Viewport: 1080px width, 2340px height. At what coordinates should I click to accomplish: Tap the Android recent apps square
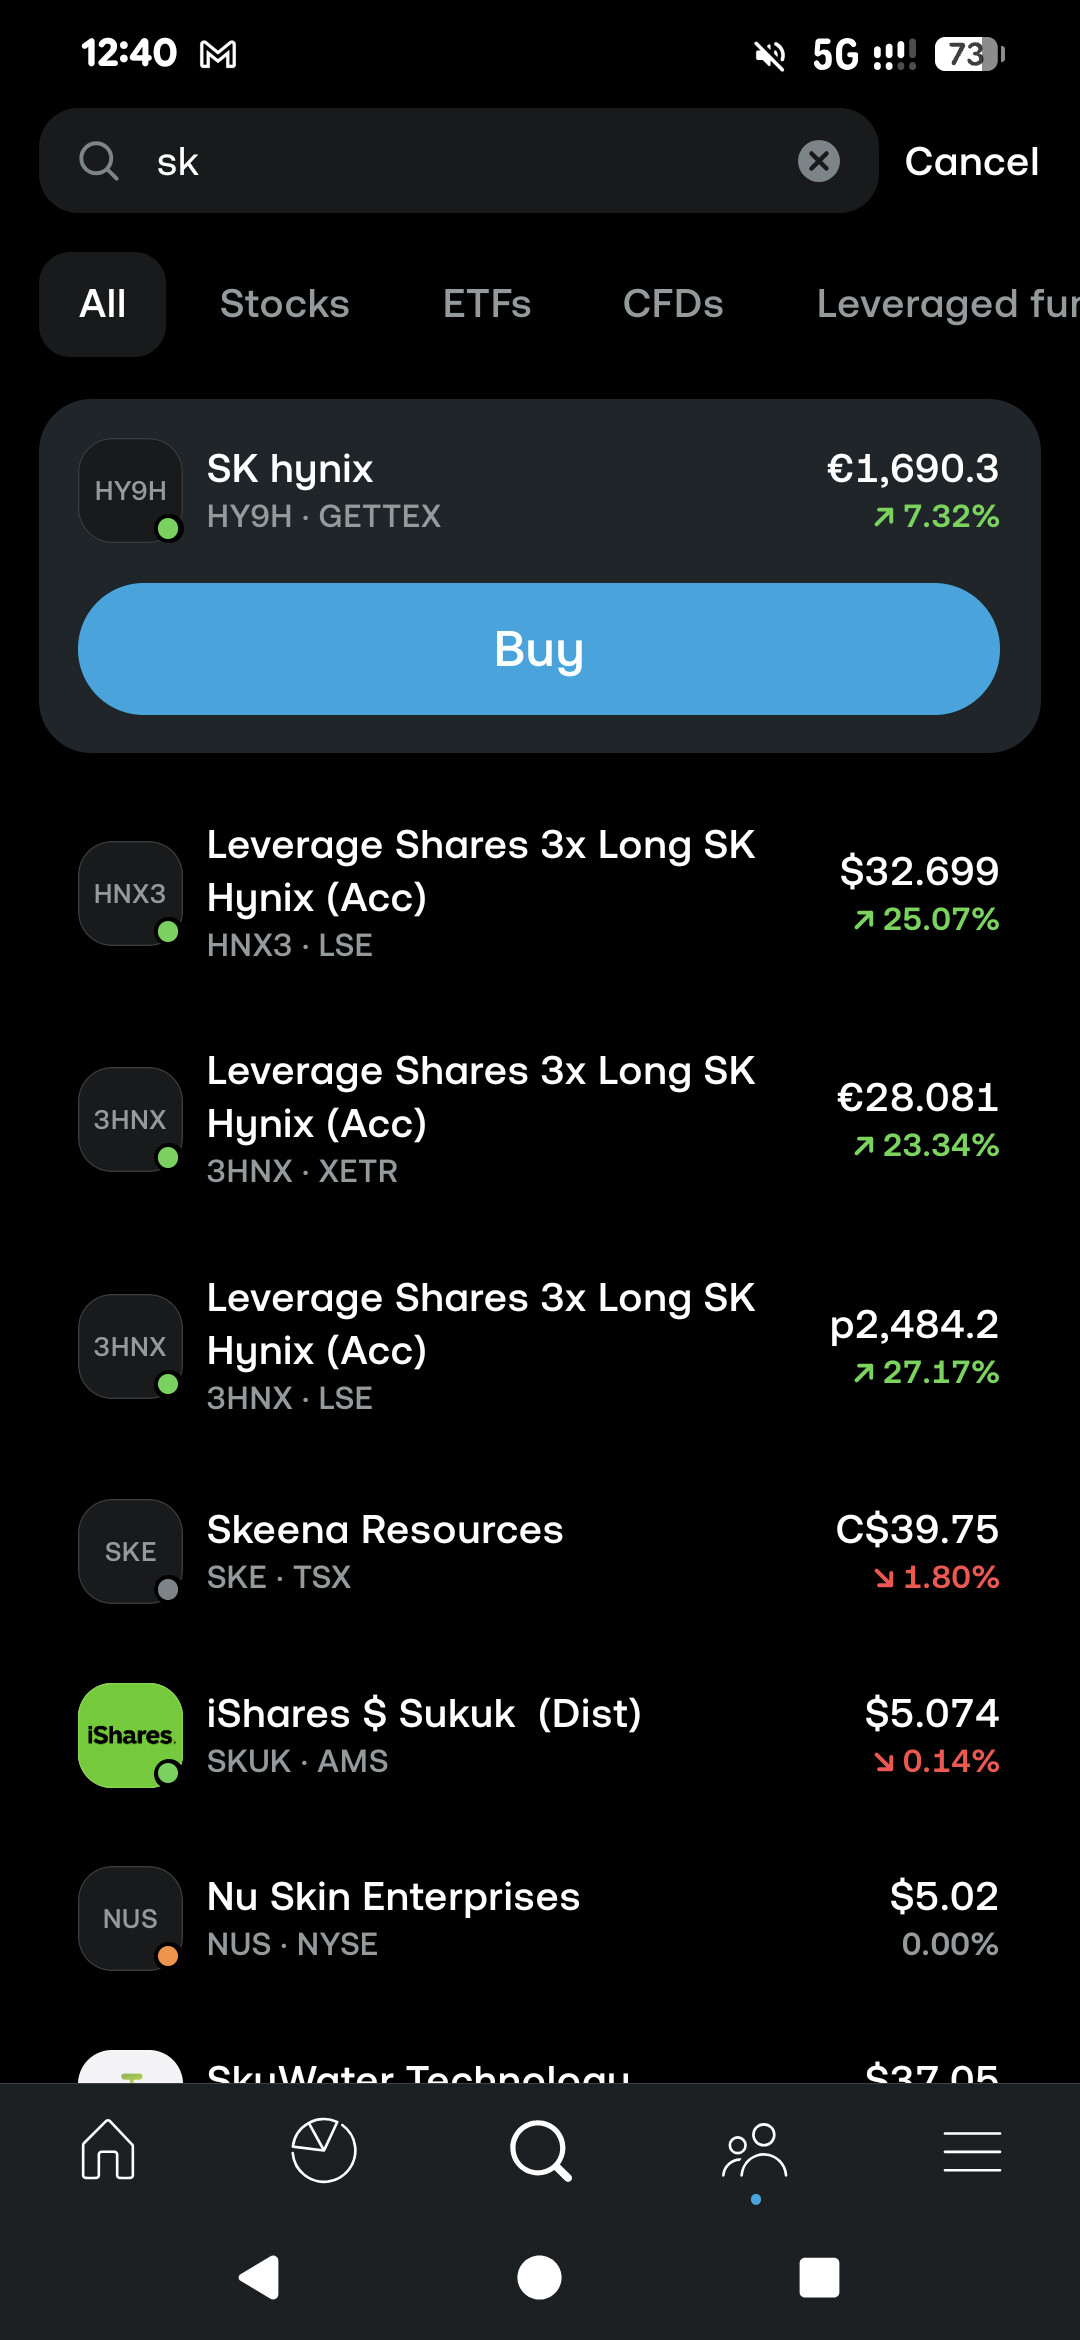(819, 2278)
